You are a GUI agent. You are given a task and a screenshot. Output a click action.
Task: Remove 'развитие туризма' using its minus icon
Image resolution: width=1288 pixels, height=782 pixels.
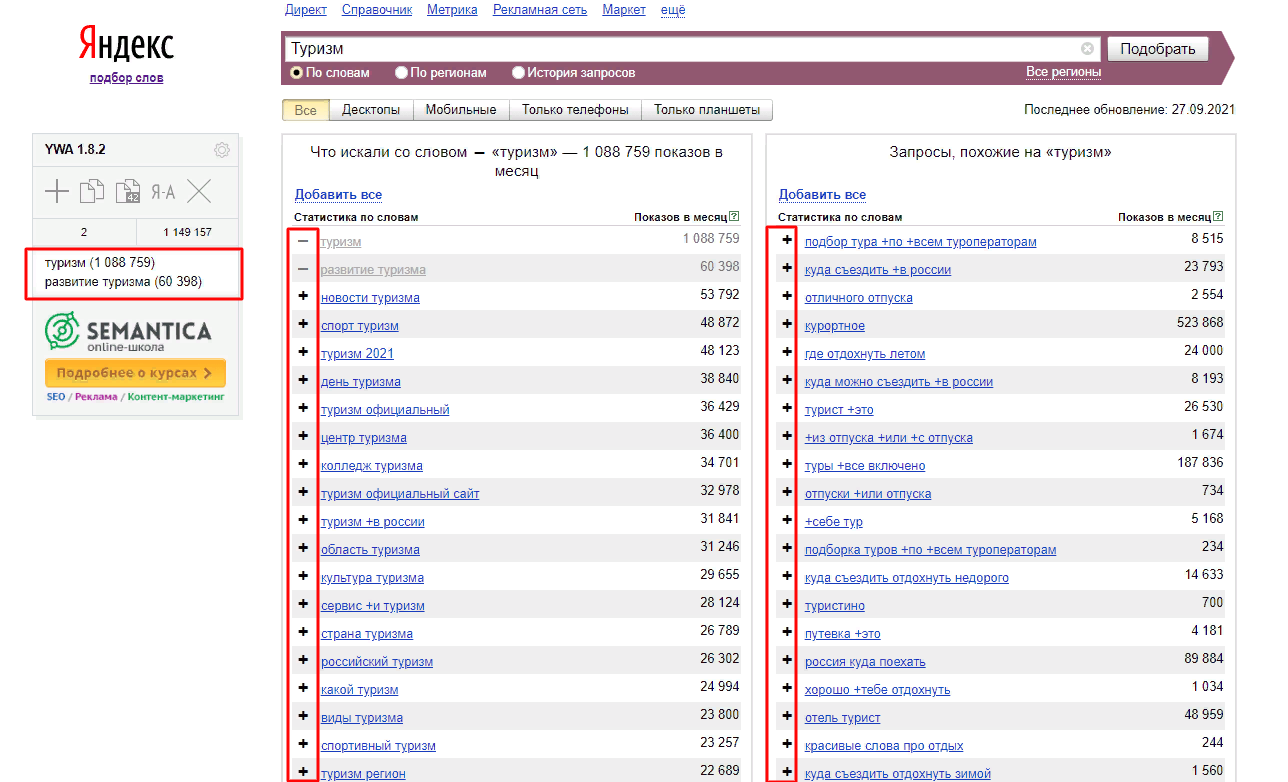pos(303,270)
